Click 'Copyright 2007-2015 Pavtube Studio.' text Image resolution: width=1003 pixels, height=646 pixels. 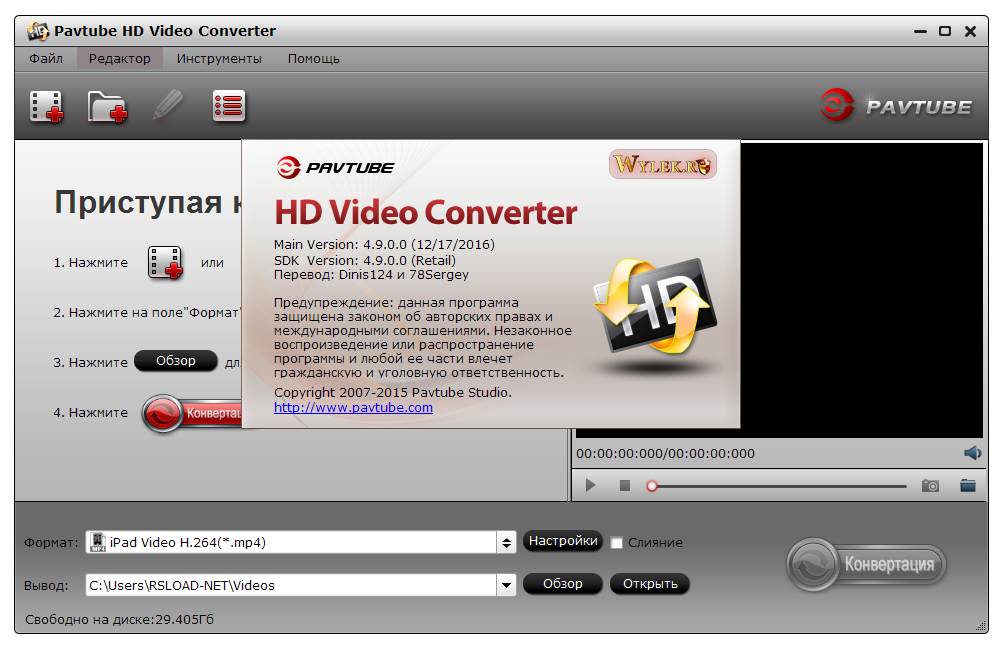pos(393,392)
